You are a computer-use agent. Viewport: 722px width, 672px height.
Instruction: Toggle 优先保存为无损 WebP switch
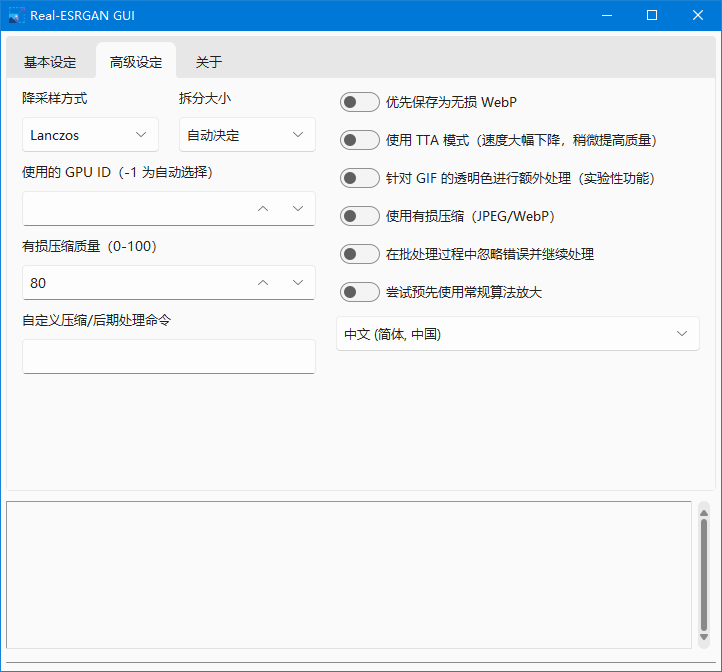[x=360, y=102]
